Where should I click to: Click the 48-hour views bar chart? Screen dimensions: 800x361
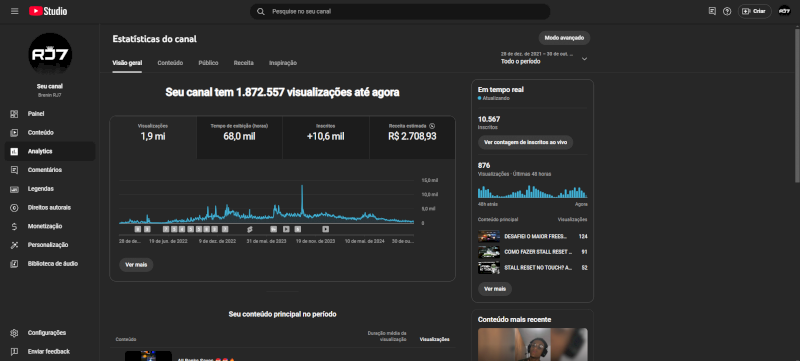click(x=533, y=192)
